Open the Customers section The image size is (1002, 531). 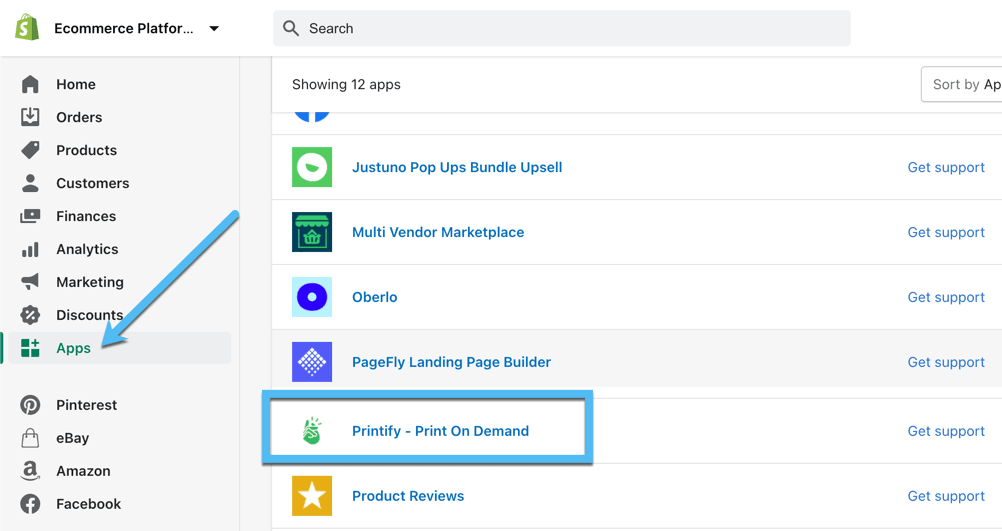tap(93, 183)
